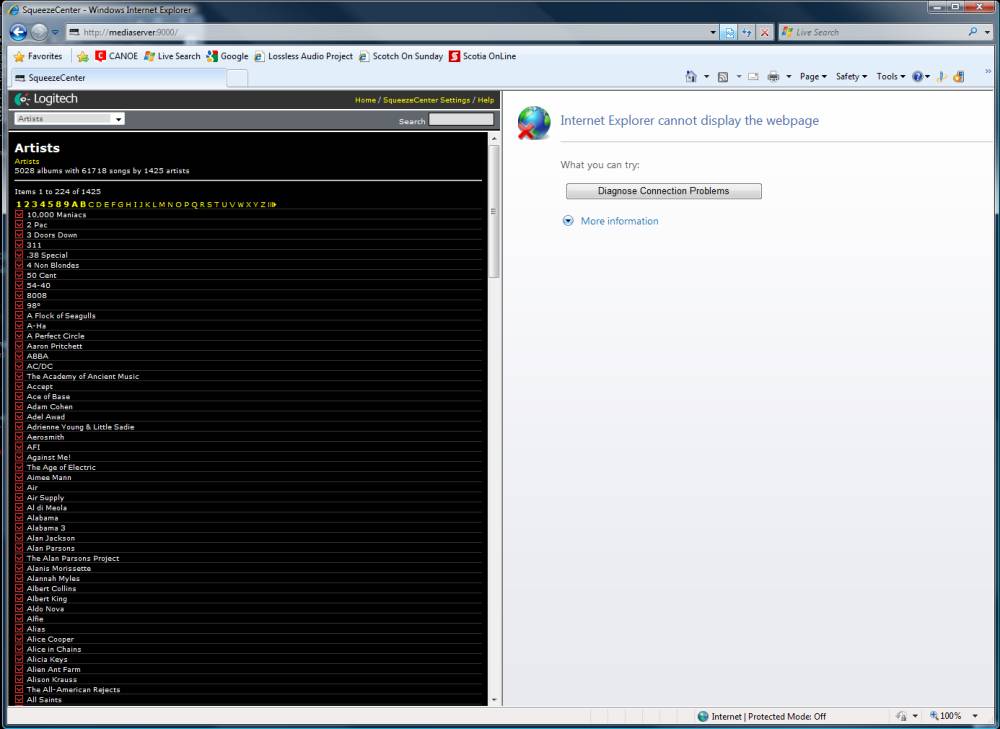Click the browser Back arrow button
Image resolution: width=1000 pixels, height=729 pixels.
click(18, 32)
